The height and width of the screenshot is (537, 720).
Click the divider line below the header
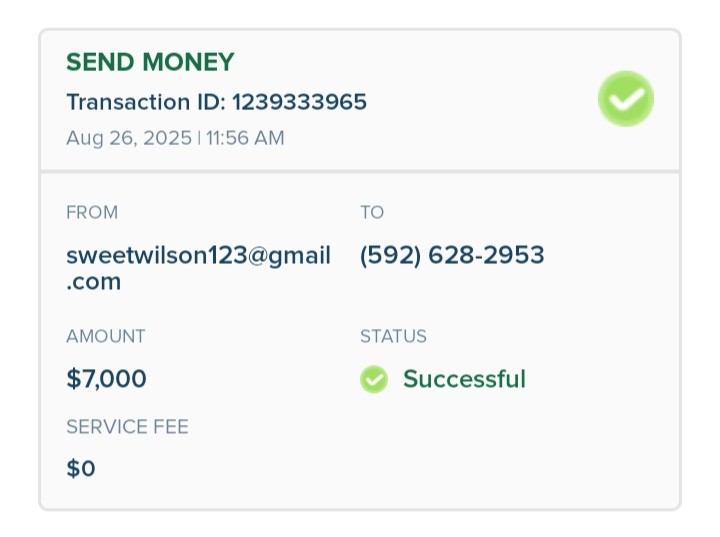coord(360,171)
